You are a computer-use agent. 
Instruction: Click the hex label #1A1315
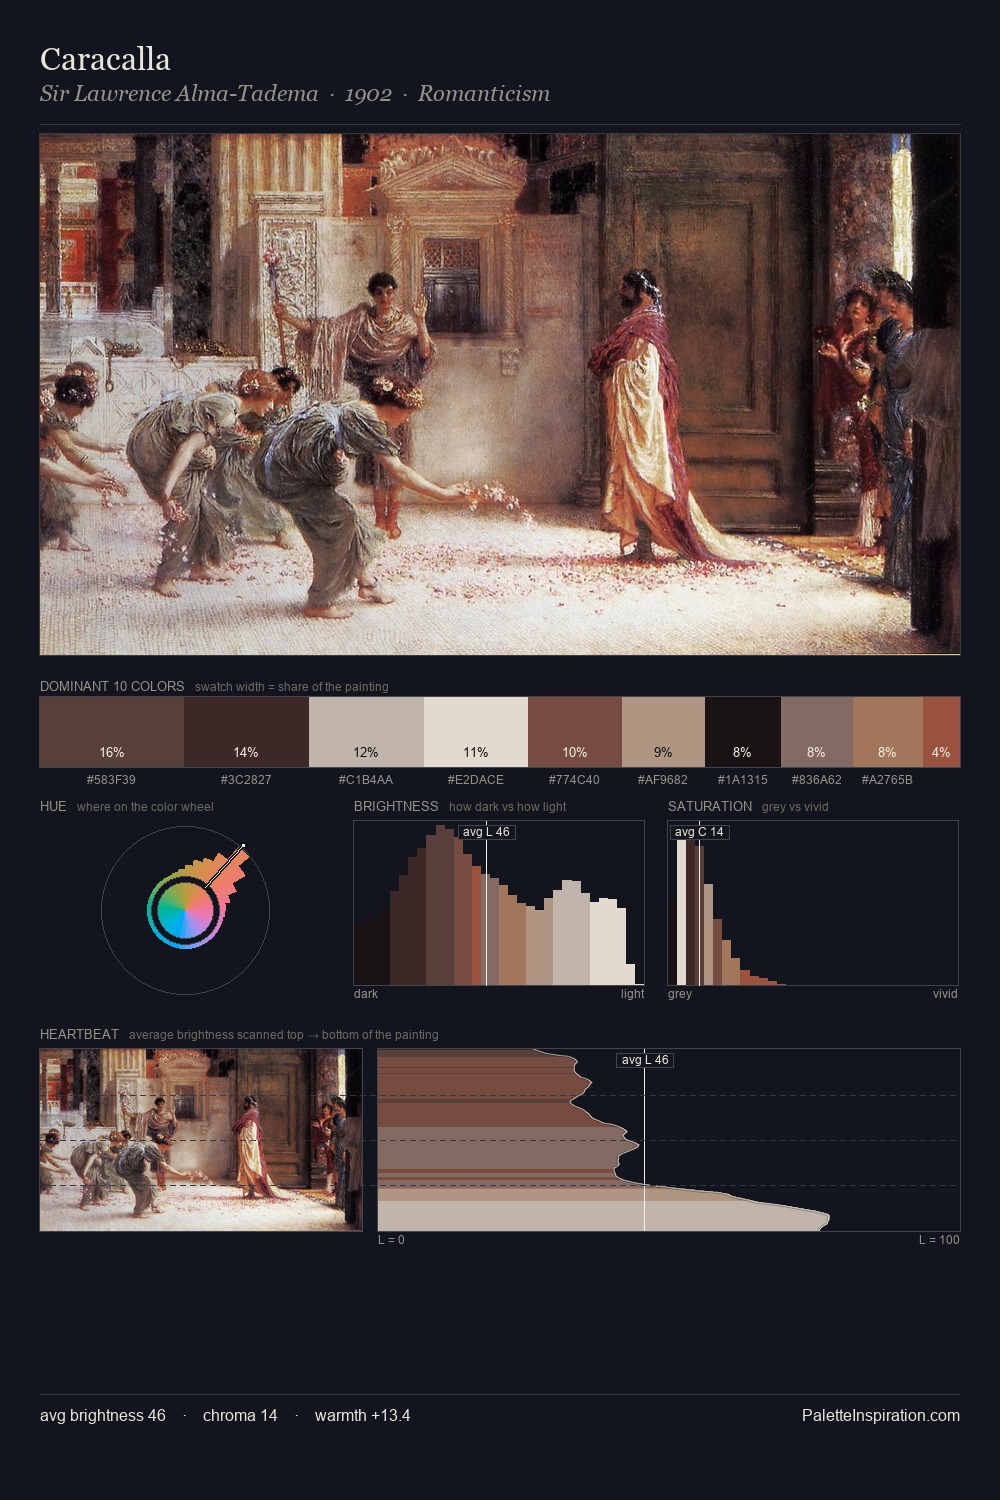pos(743,779)
